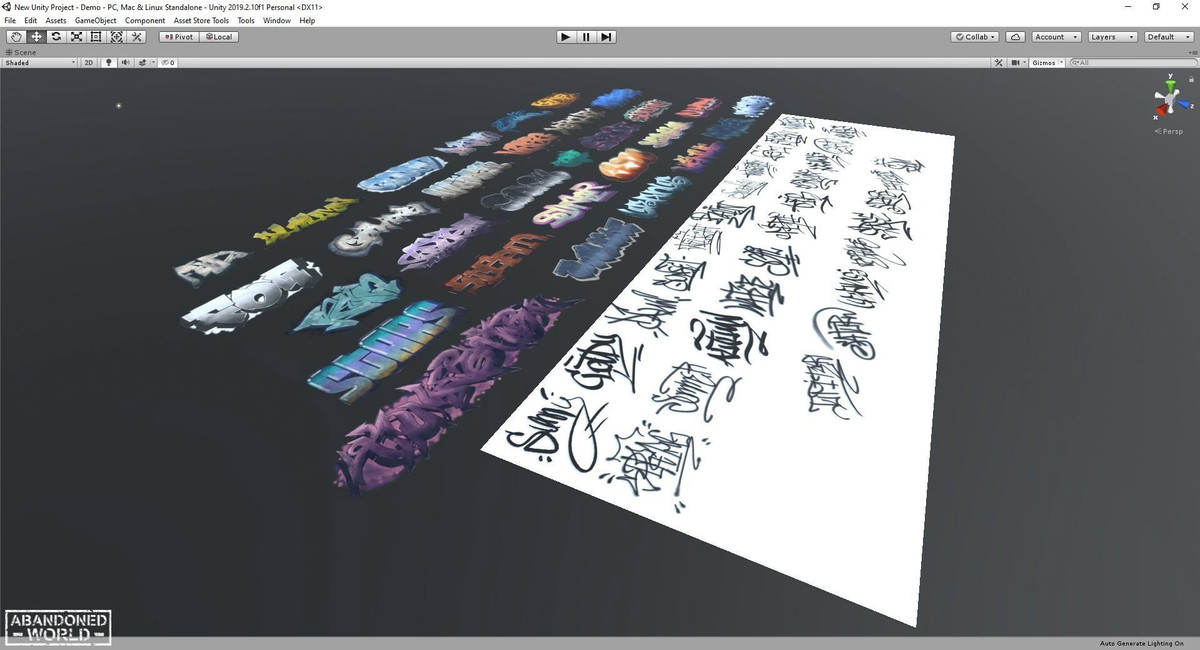The width and height of the screenshot is (1200, 650).
Task: Expand the Layers dropdown
Action: [1112, 37]
